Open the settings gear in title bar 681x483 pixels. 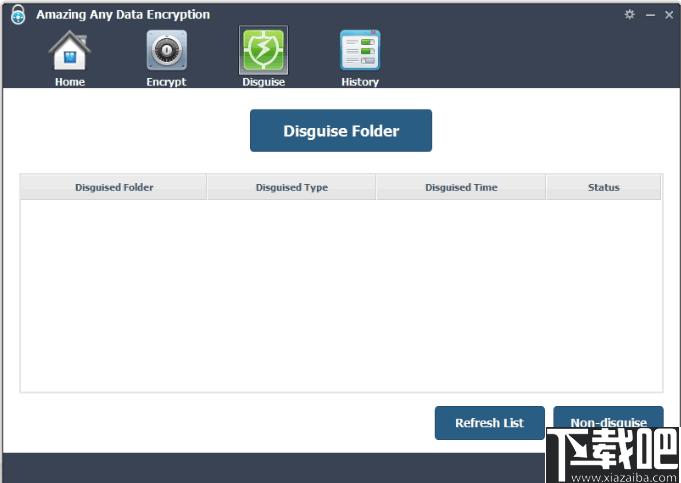click(629, 15)
